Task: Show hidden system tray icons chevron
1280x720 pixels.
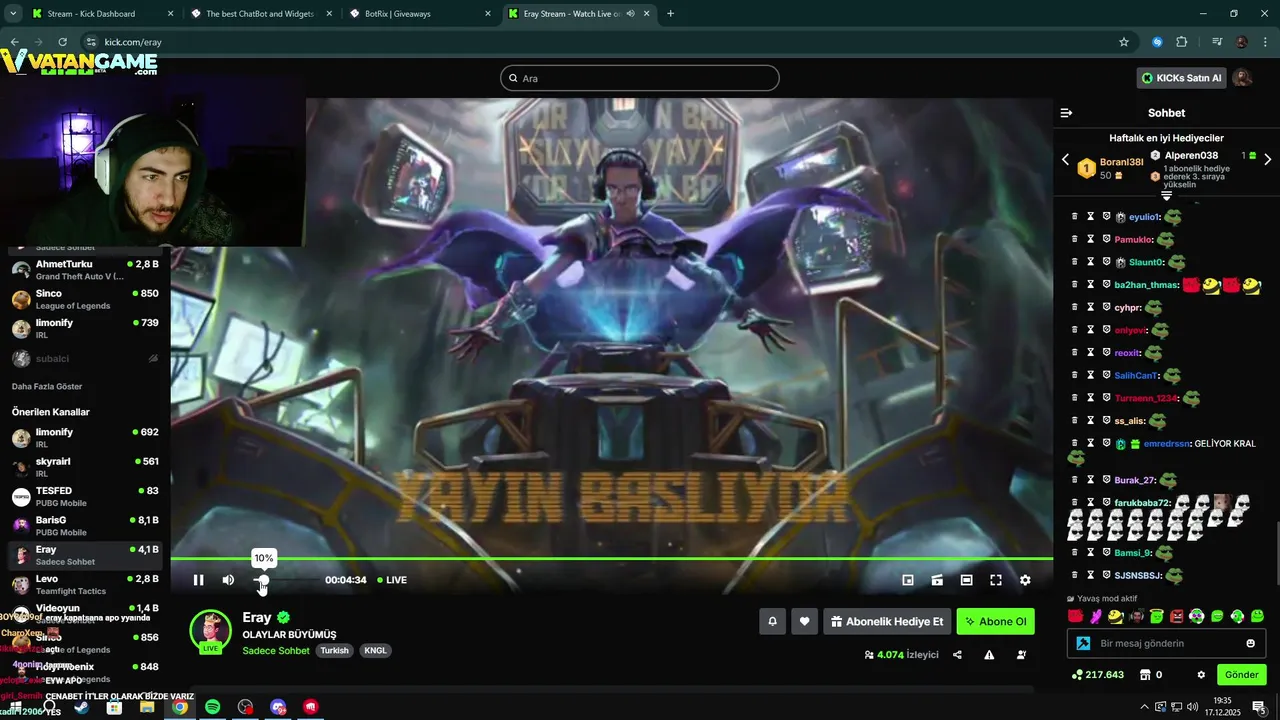Action: point(1144,707)
